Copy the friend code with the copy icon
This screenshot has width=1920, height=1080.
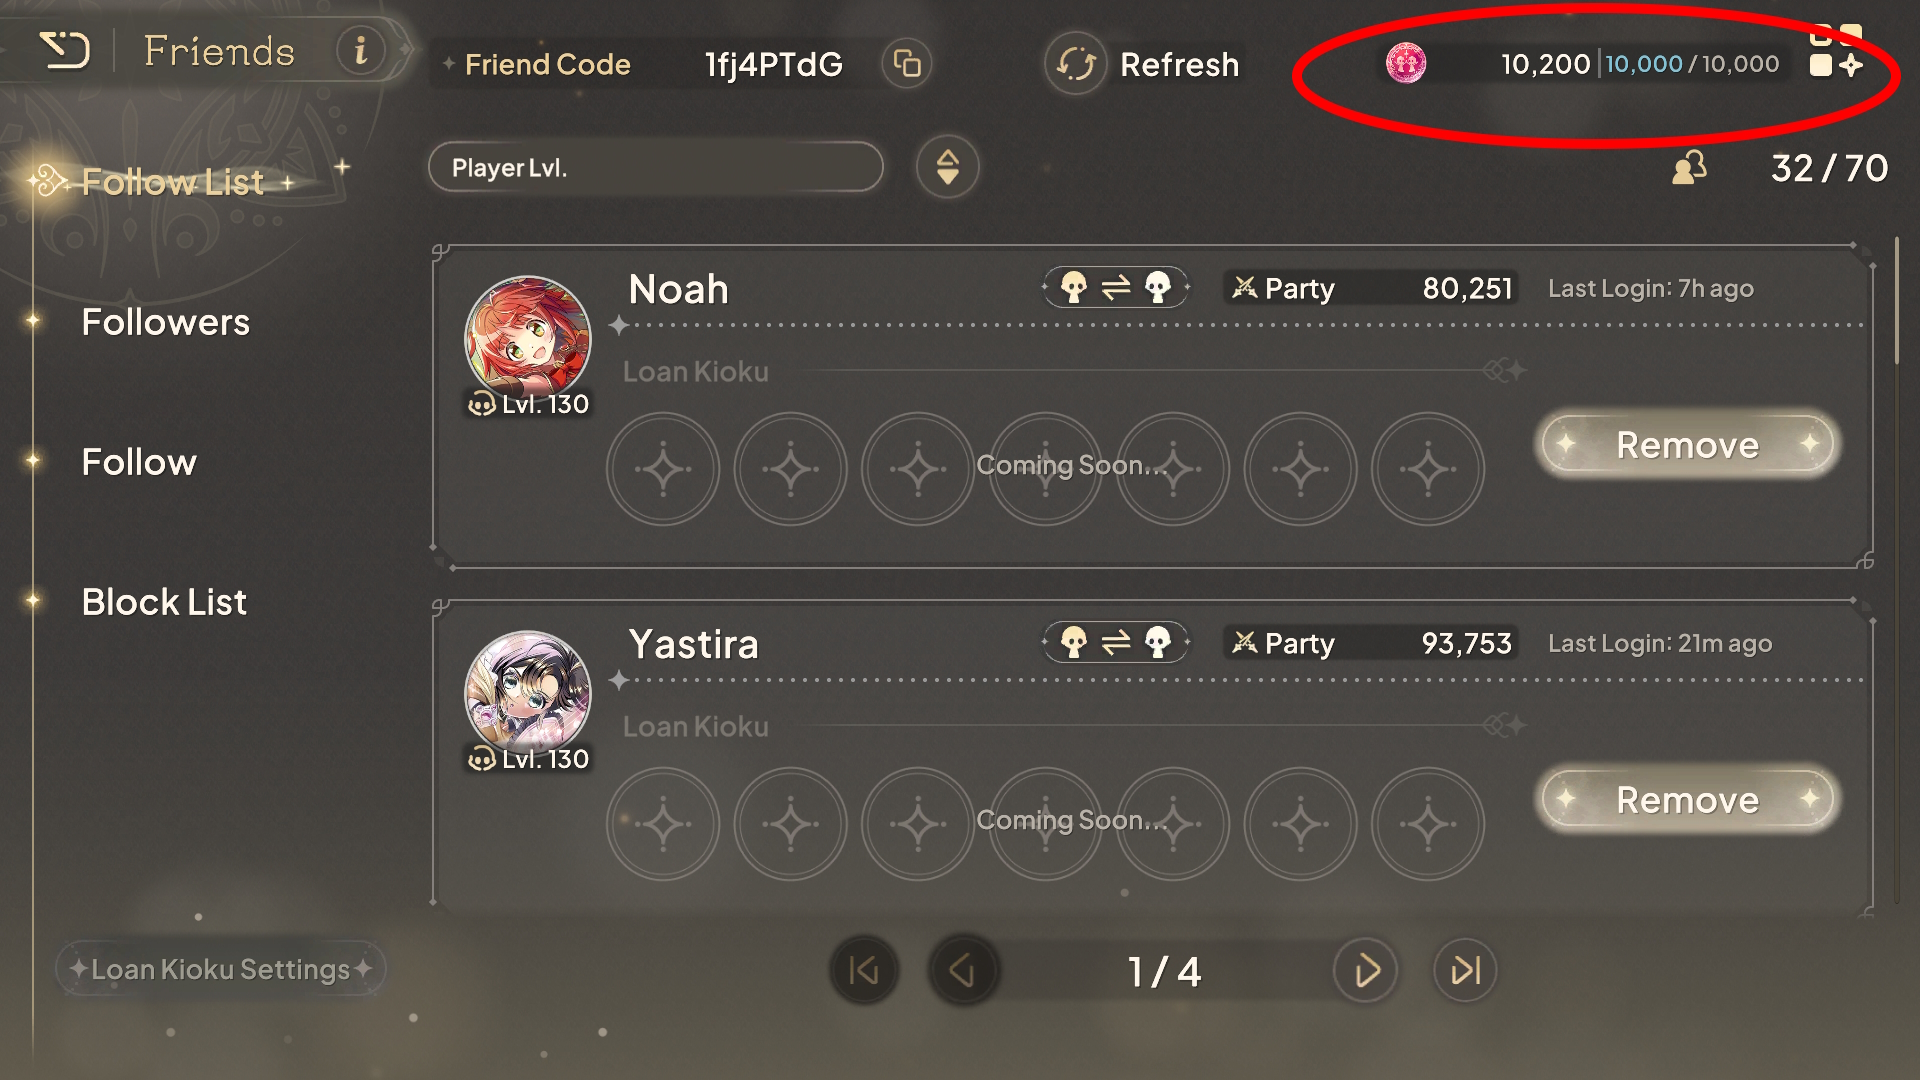coord(907,64)
